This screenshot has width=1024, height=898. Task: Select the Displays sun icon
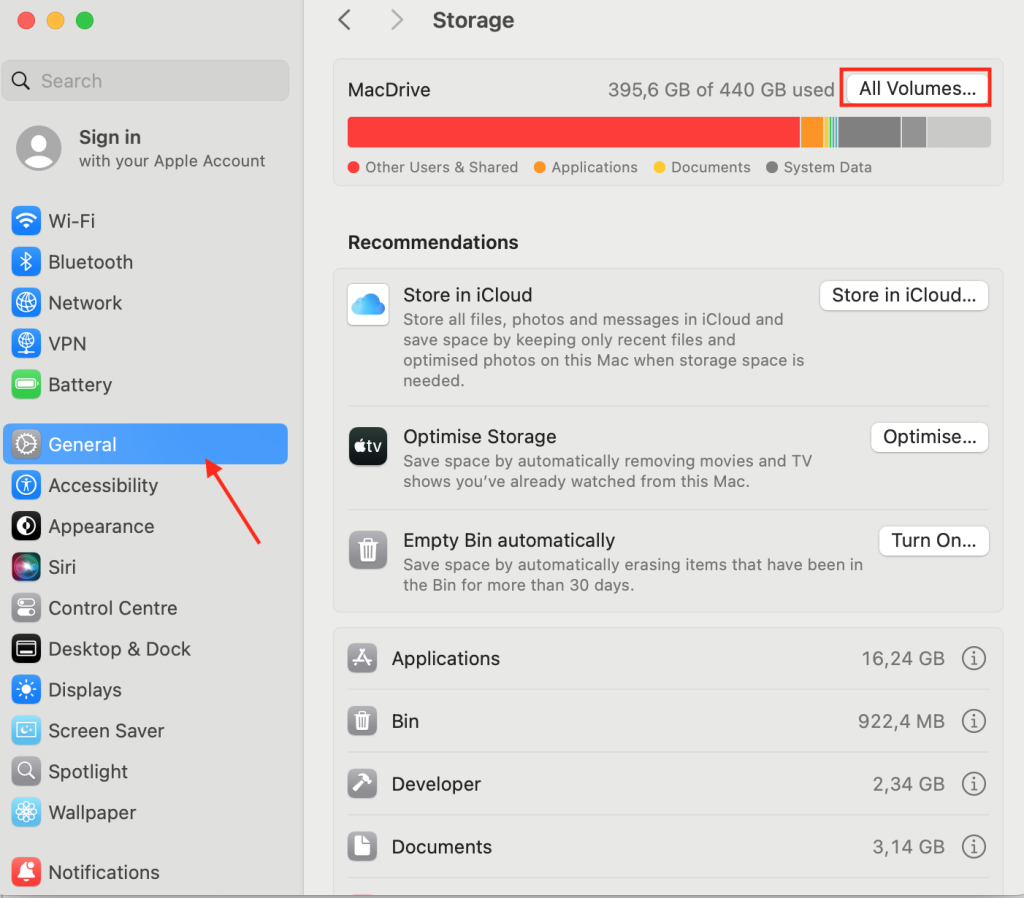point(26,690)
